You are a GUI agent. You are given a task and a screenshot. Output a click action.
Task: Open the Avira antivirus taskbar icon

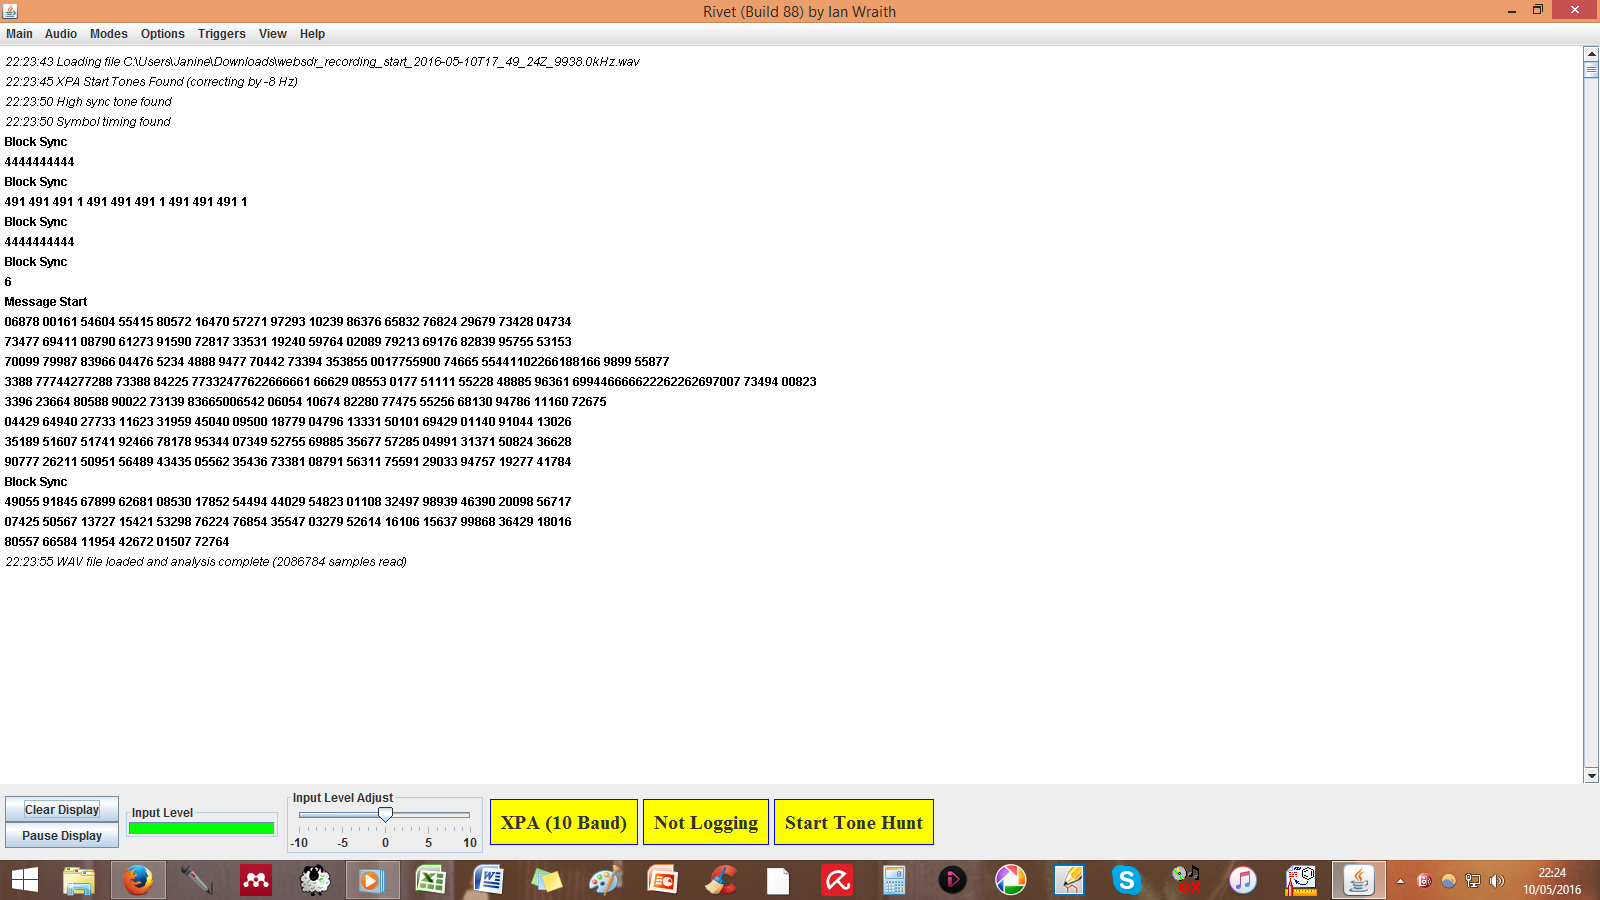tap(837, 880)
